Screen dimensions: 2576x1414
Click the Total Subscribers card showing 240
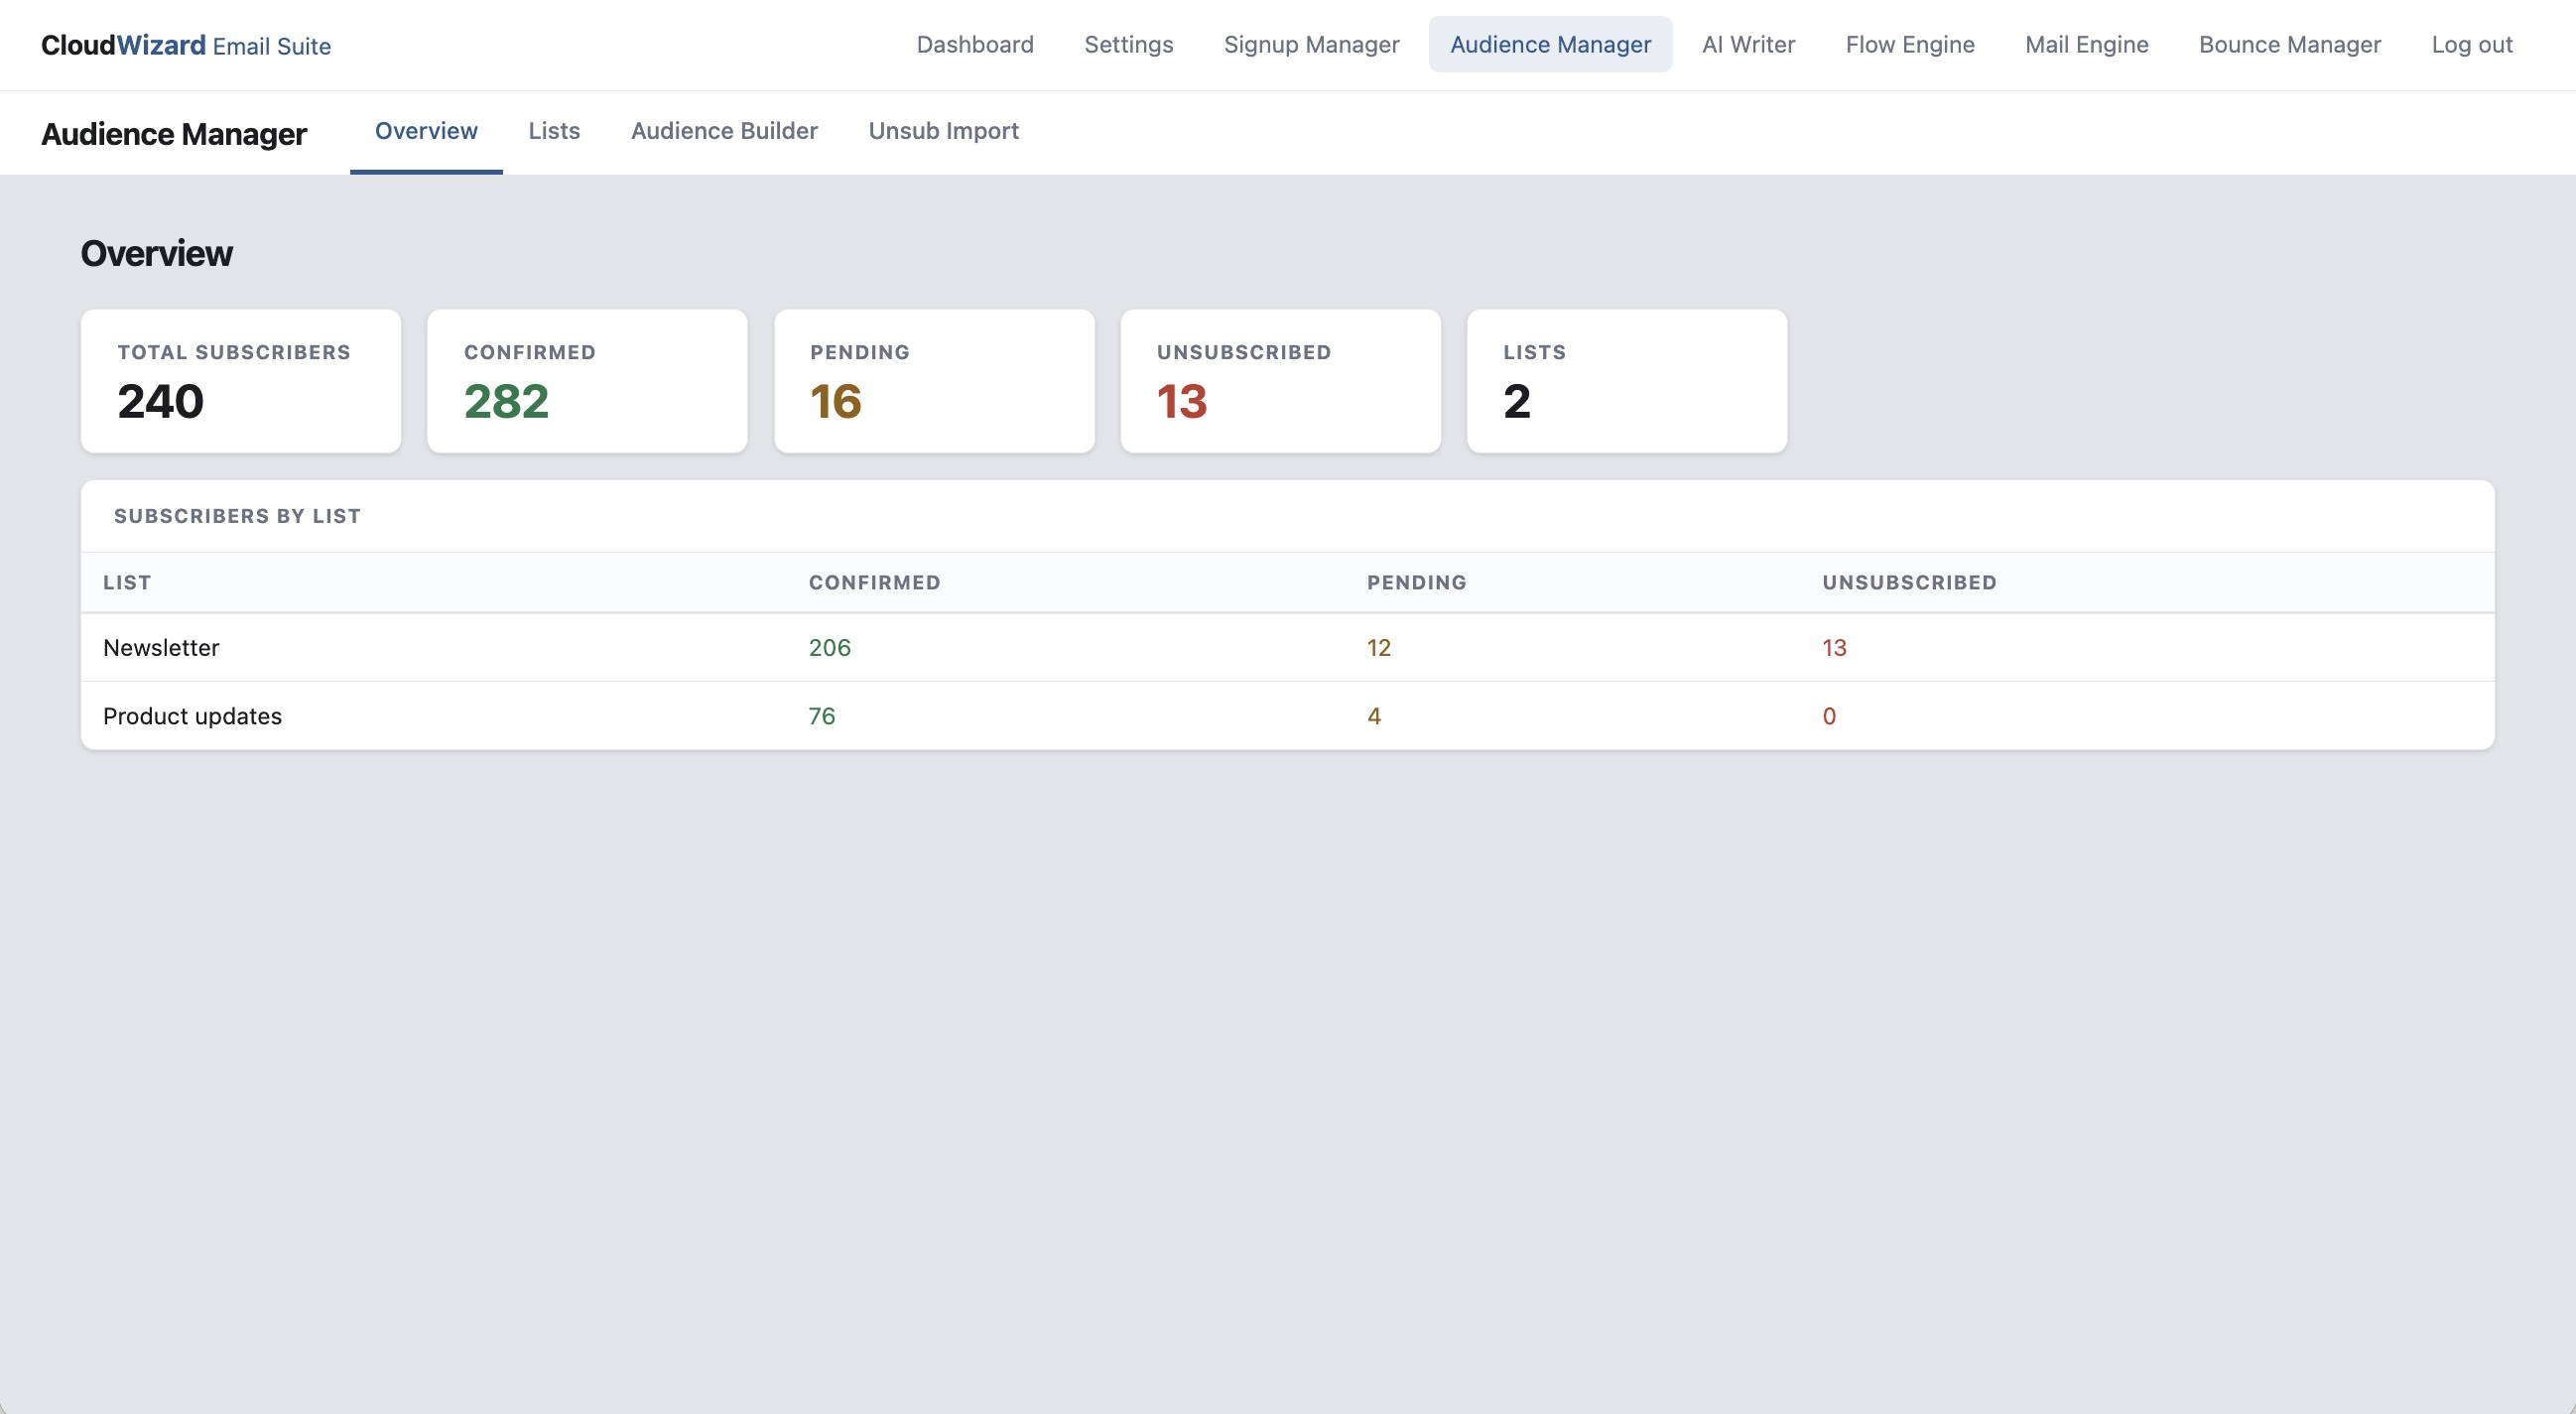click(x=241, y=381)
